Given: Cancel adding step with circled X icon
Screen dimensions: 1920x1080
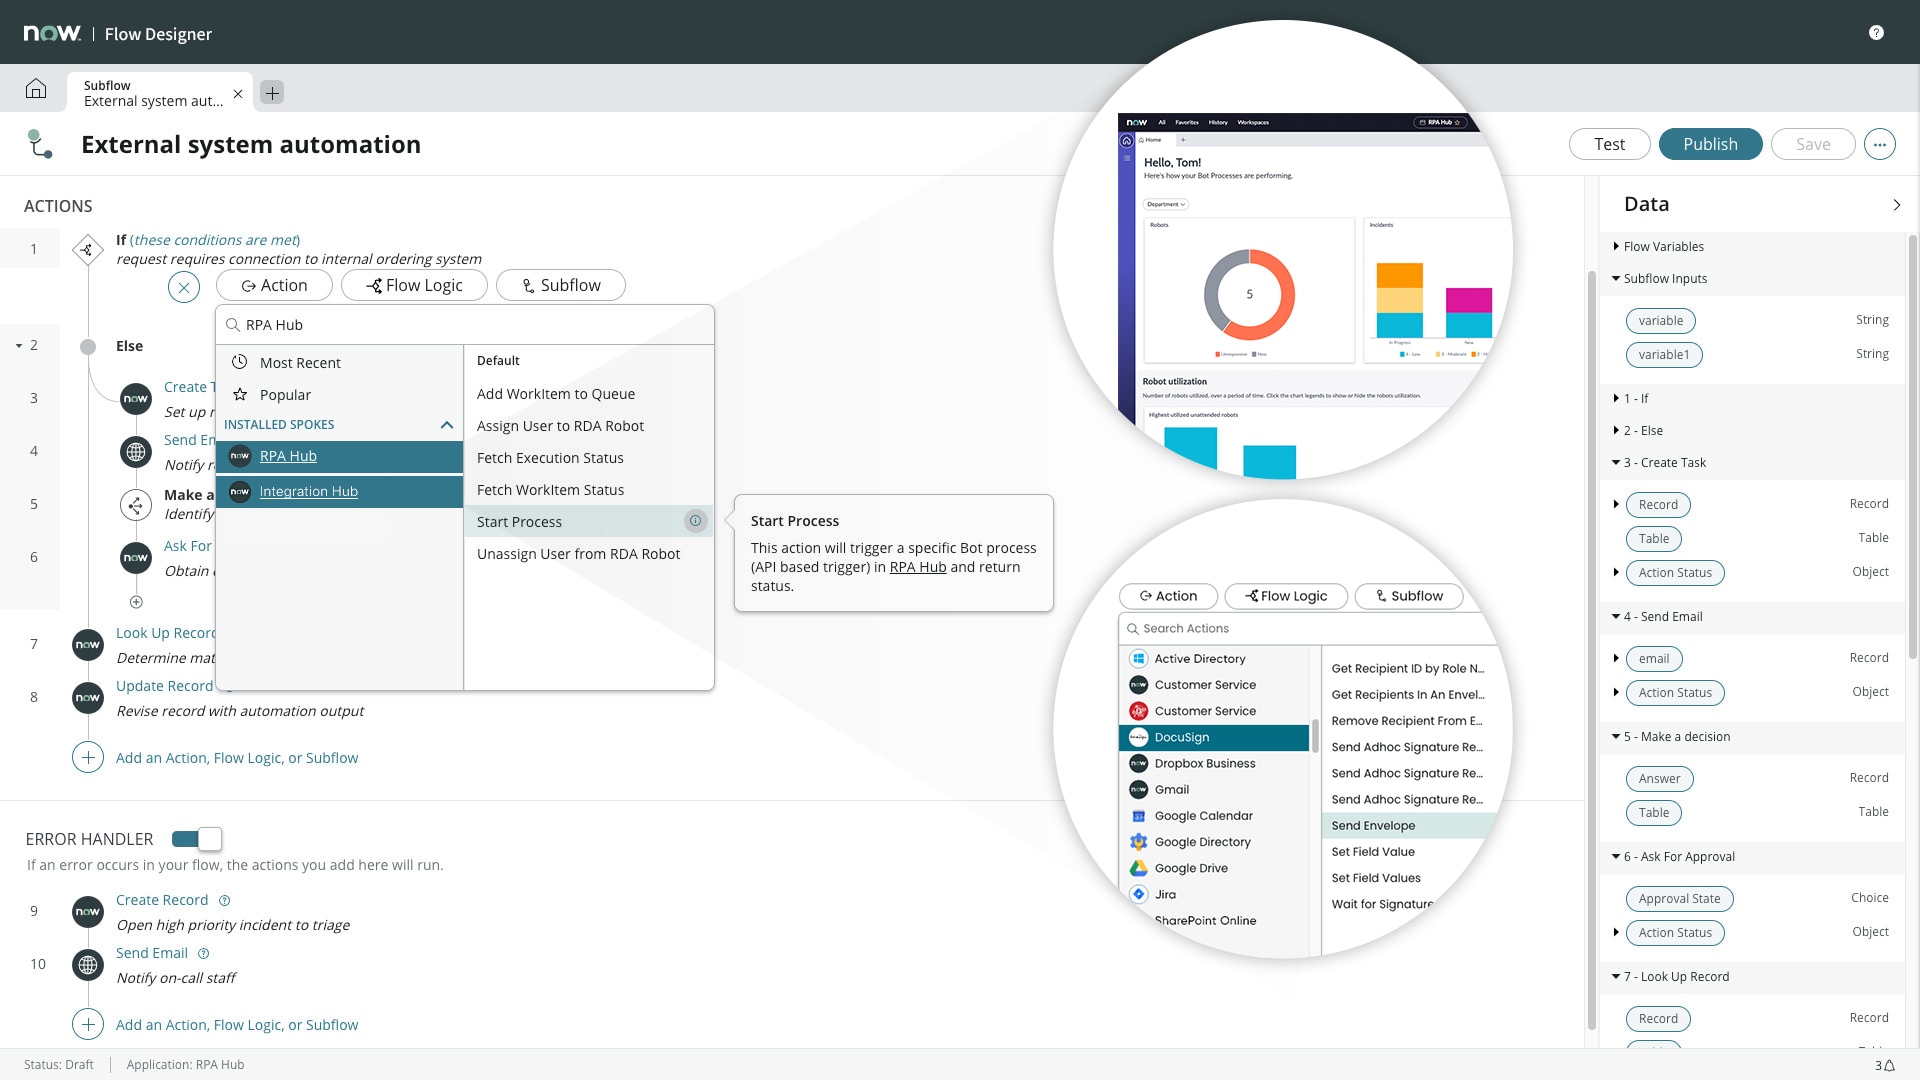Looking at the screenshot, I should [184, 287].
